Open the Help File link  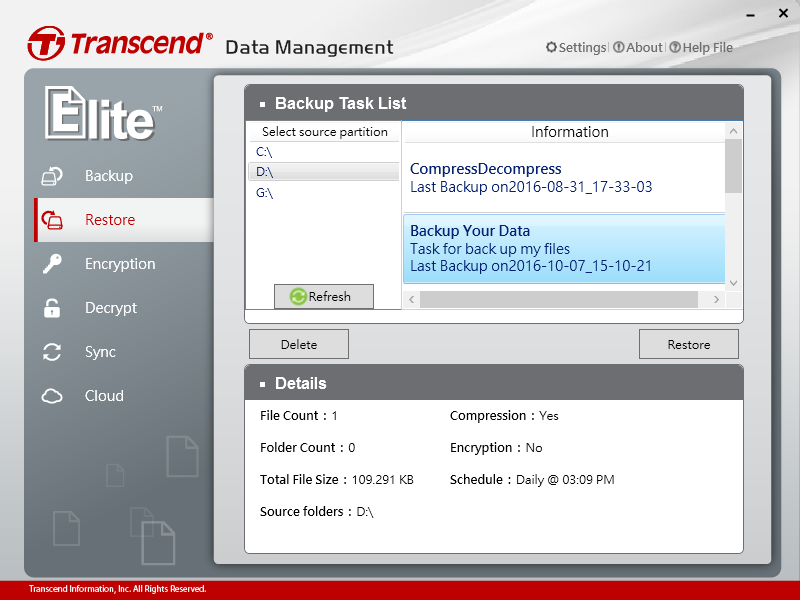[x=700, y=47]
